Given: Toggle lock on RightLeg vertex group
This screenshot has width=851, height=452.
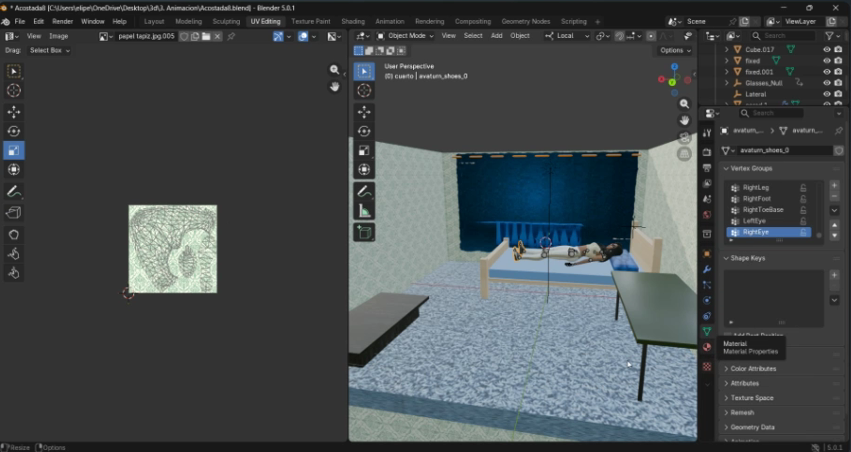Looking at the screenshot, I should pyautogui.click(x=802, y=187).
